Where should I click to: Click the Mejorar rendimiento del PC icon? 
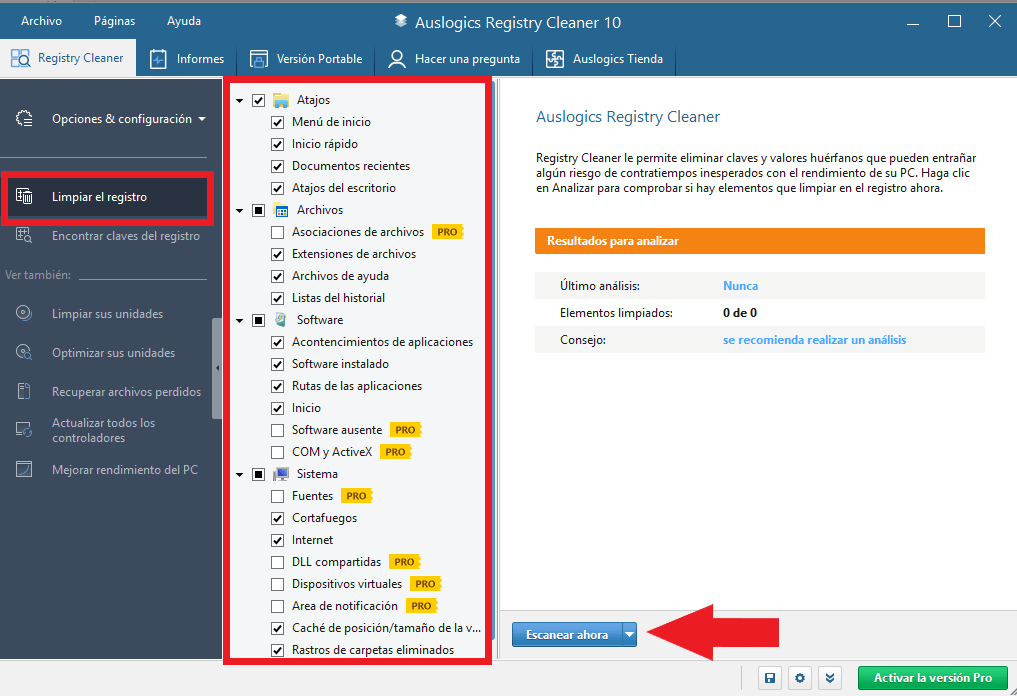coord(24,469)
